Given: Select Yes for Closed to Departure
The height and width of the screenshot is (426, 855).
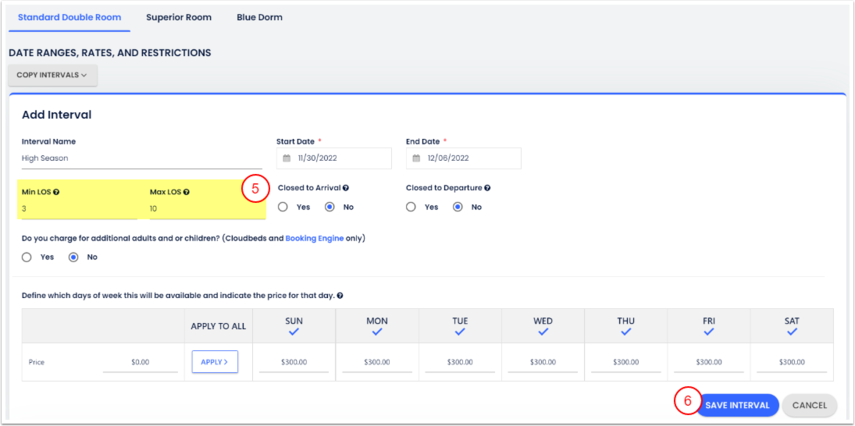Looking at the screenshot, I should [411, 207].
